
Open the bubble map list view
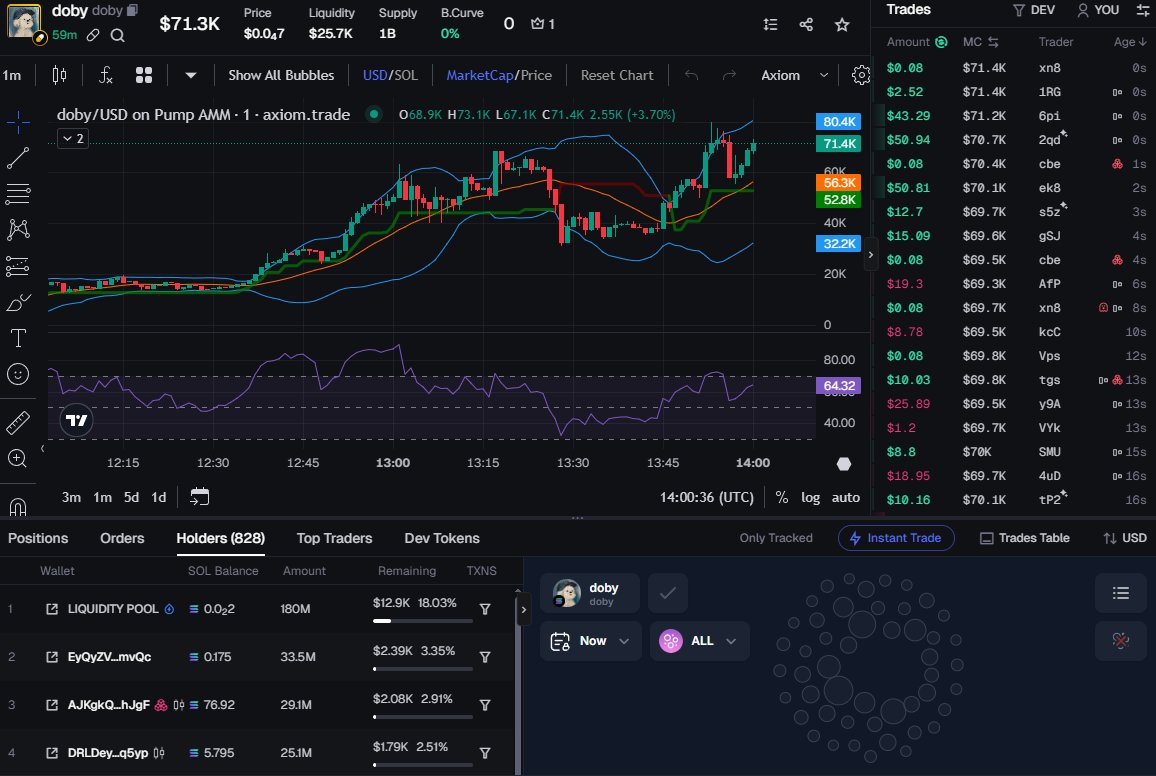pos(1121,593)
